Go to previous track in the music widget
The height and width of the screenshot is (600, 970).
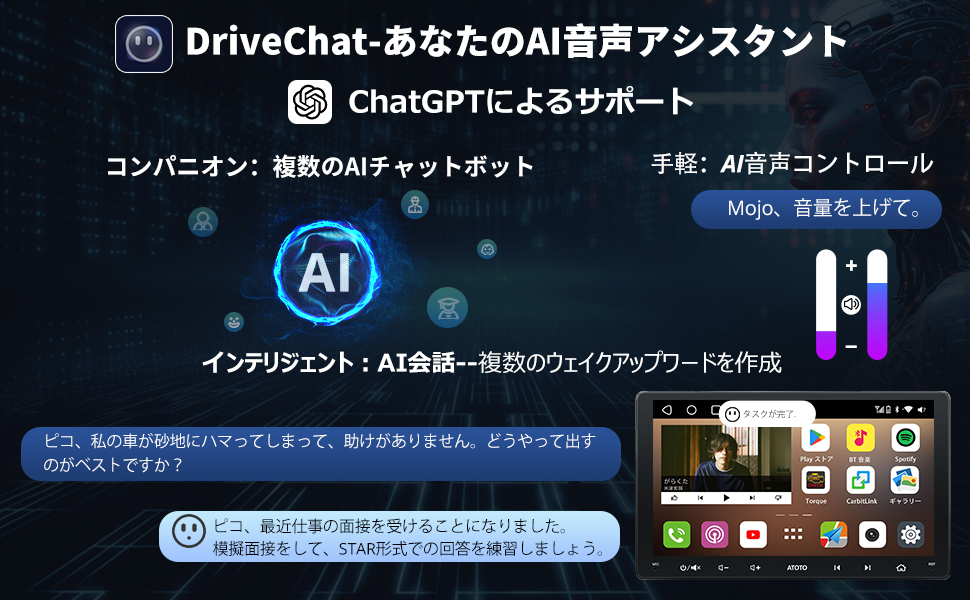pos(700,498)
